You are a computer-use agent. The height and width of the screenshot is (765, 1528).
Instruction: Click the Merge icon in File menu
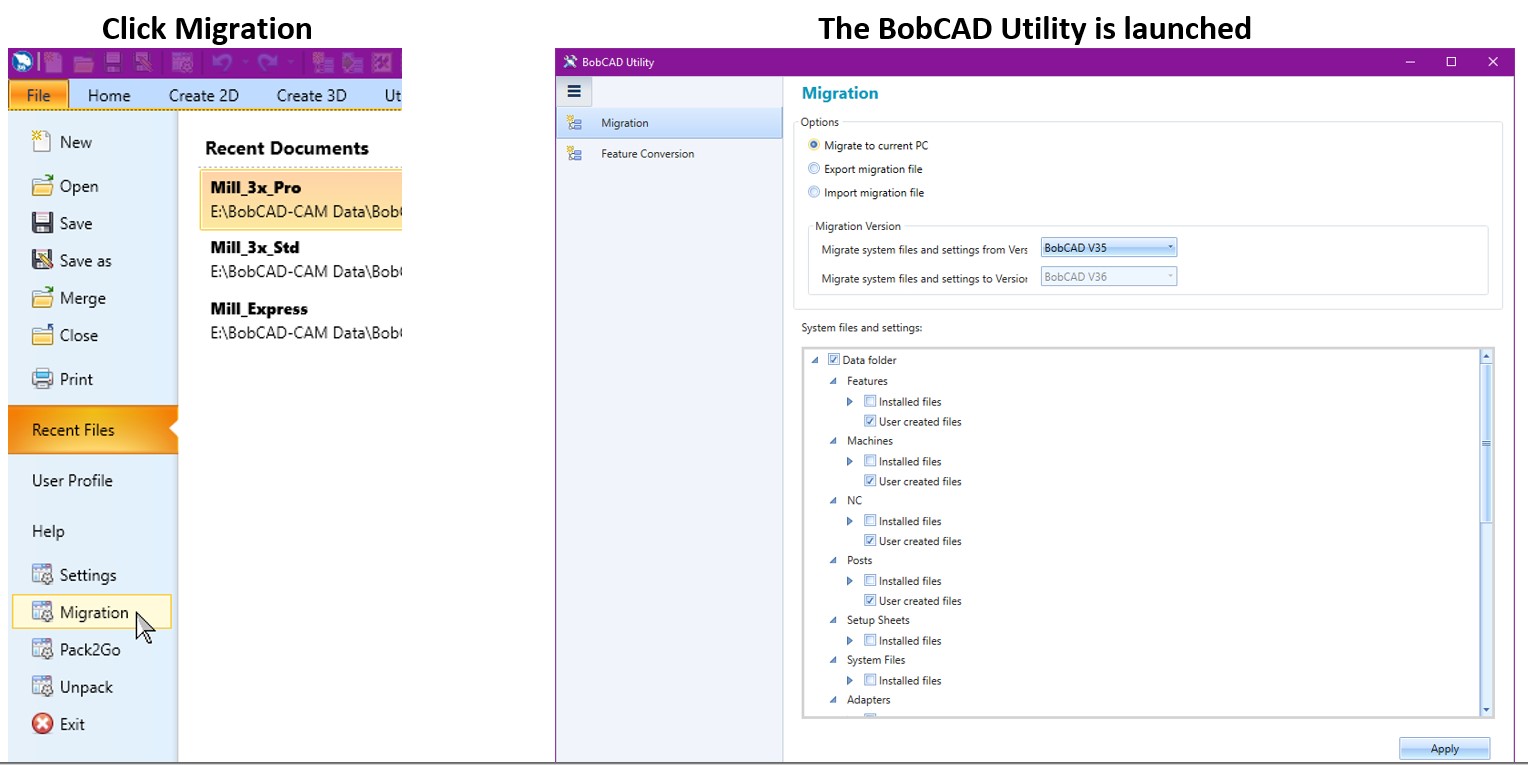tap(42, 298)
